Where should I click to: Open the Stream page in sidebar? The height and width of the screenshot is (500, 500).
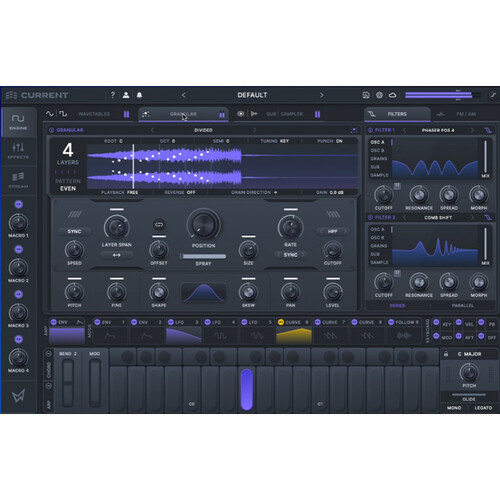pos(18,180)
